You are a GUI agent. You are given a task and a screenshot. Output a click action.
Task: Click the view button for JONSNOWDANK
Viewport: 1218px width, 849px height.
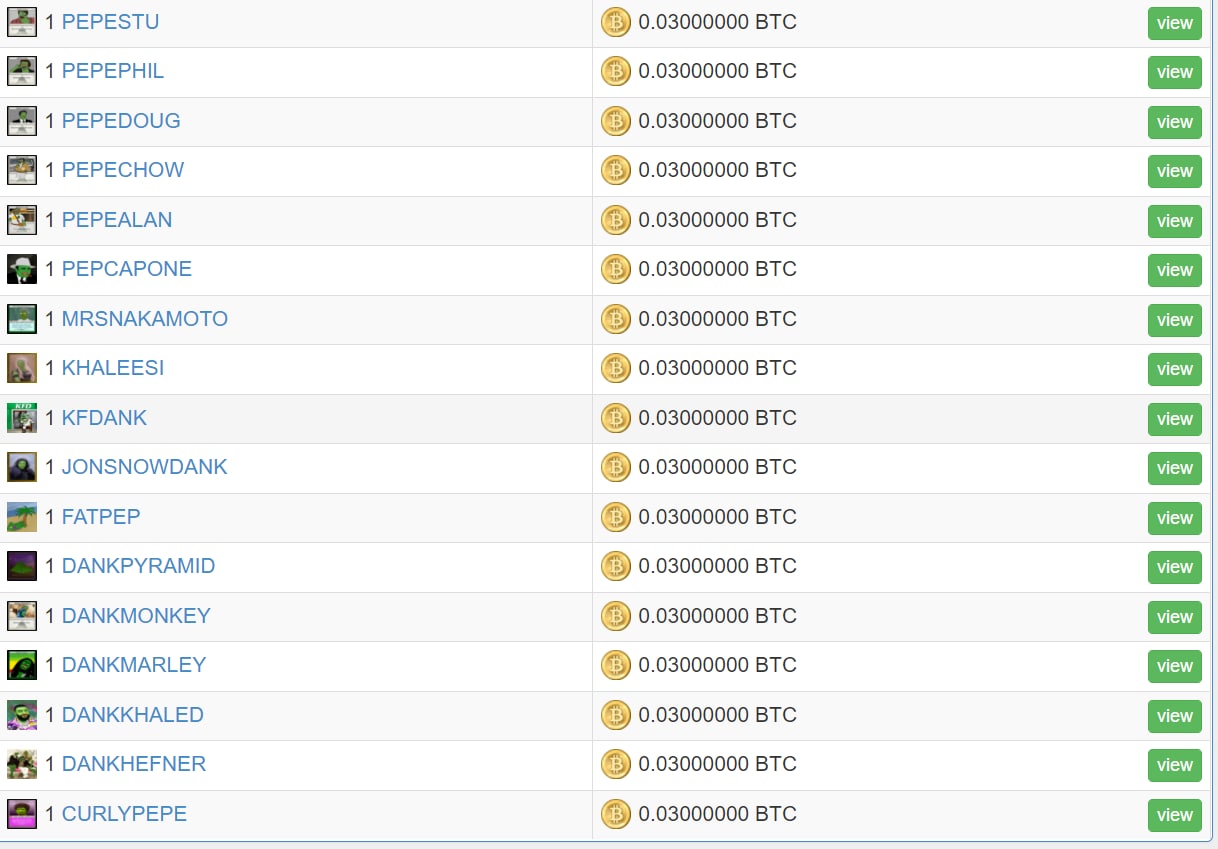[1175, 468]
